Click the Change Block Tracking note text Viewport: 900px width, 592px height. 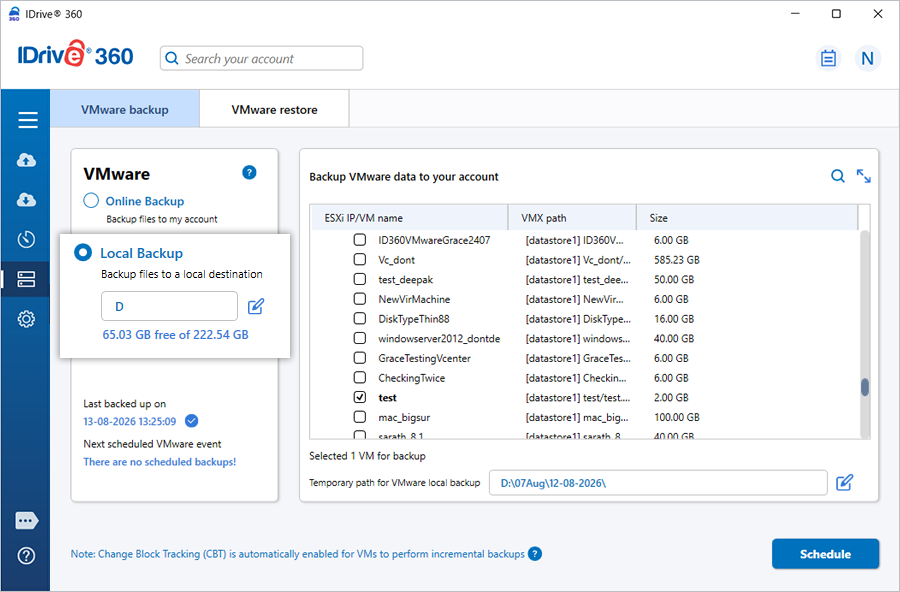point(297,554)
